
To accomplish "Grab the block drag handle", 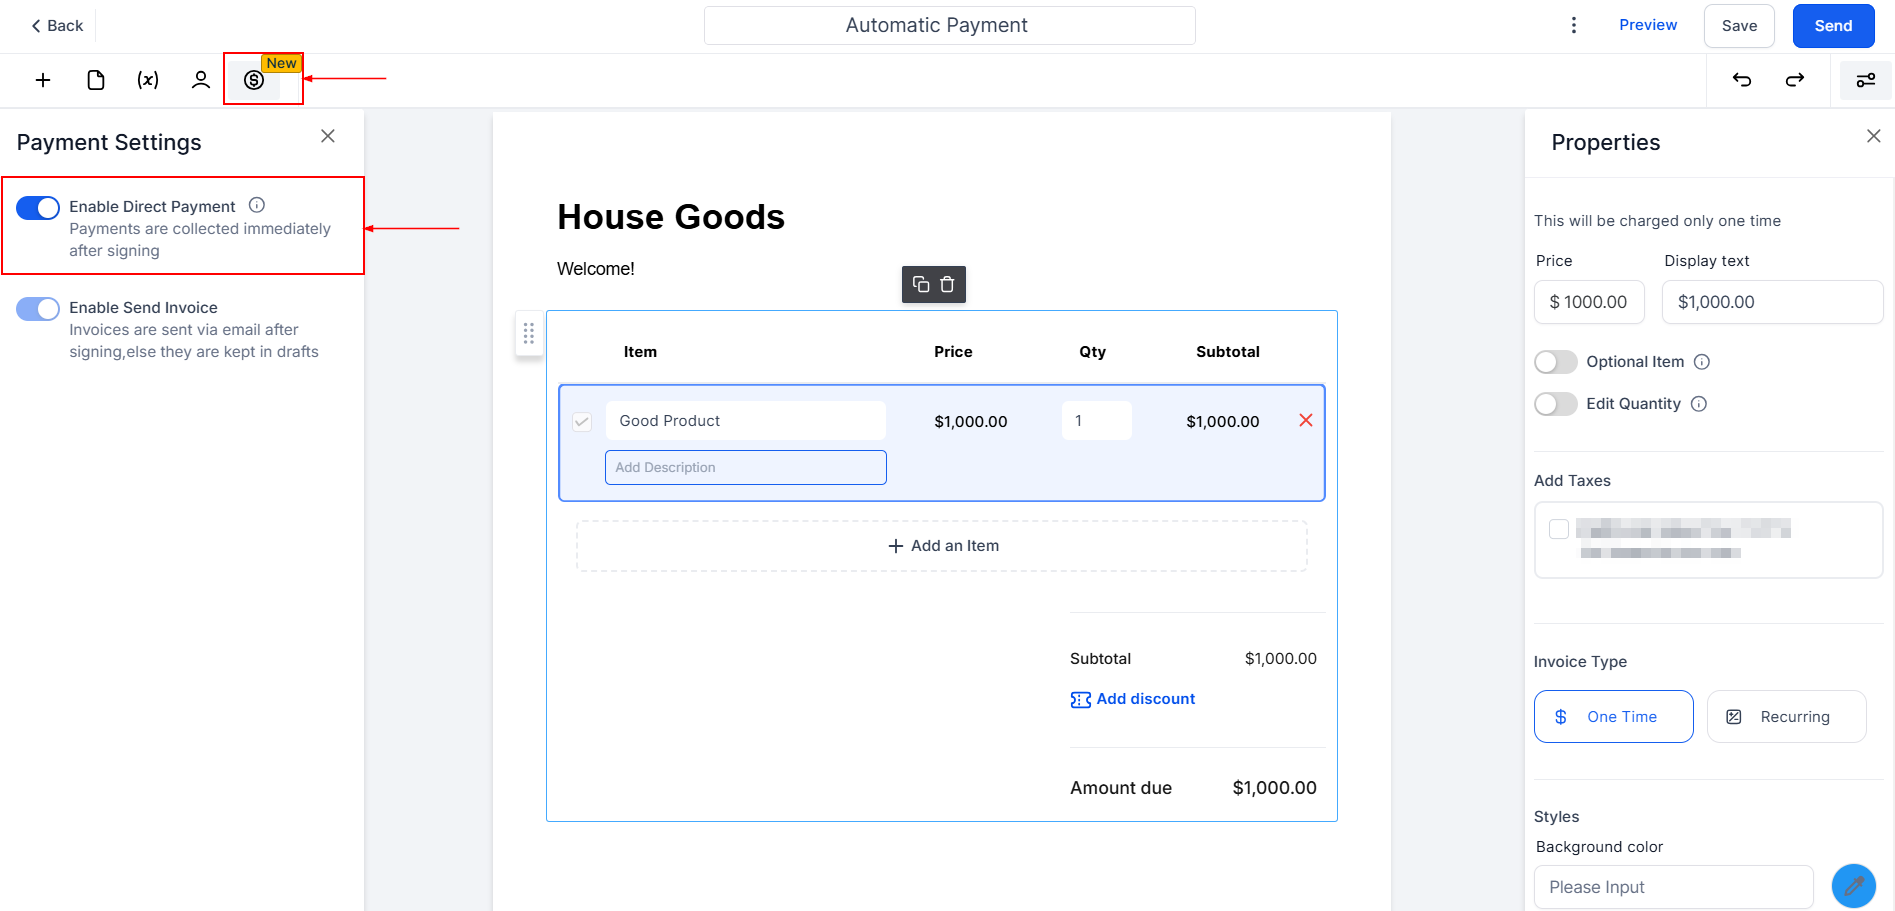I will pyautogui.click(x=529, y=333).
